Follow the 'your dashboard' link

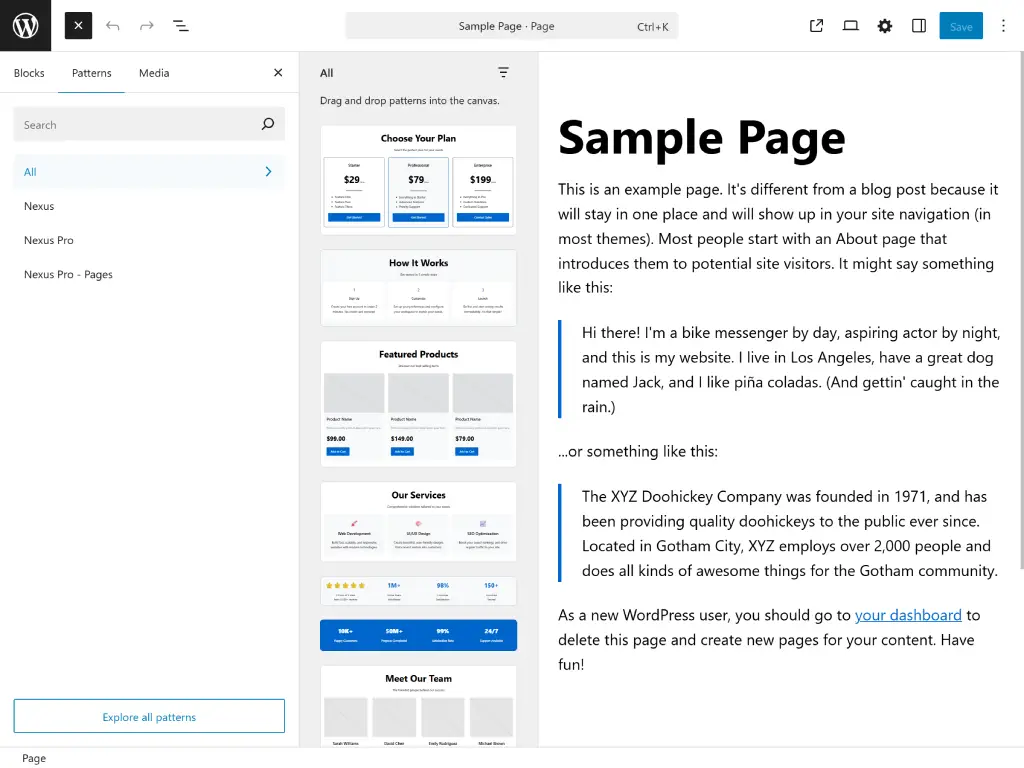[908, 615]
